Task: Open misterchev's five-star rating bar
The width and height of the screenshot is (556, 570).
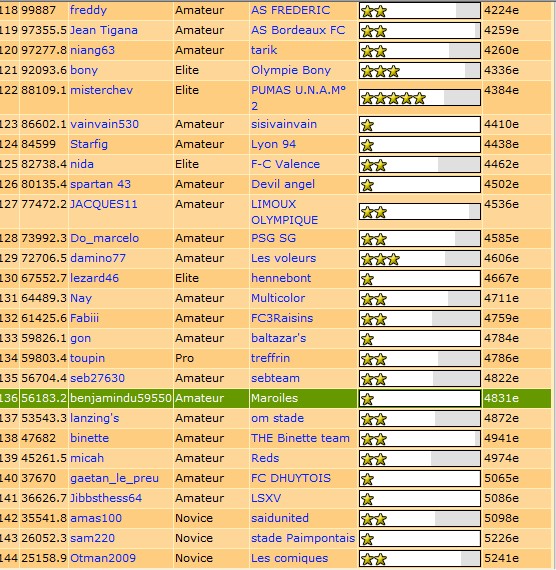Action: pyautogui.click(x=420, y=98)
